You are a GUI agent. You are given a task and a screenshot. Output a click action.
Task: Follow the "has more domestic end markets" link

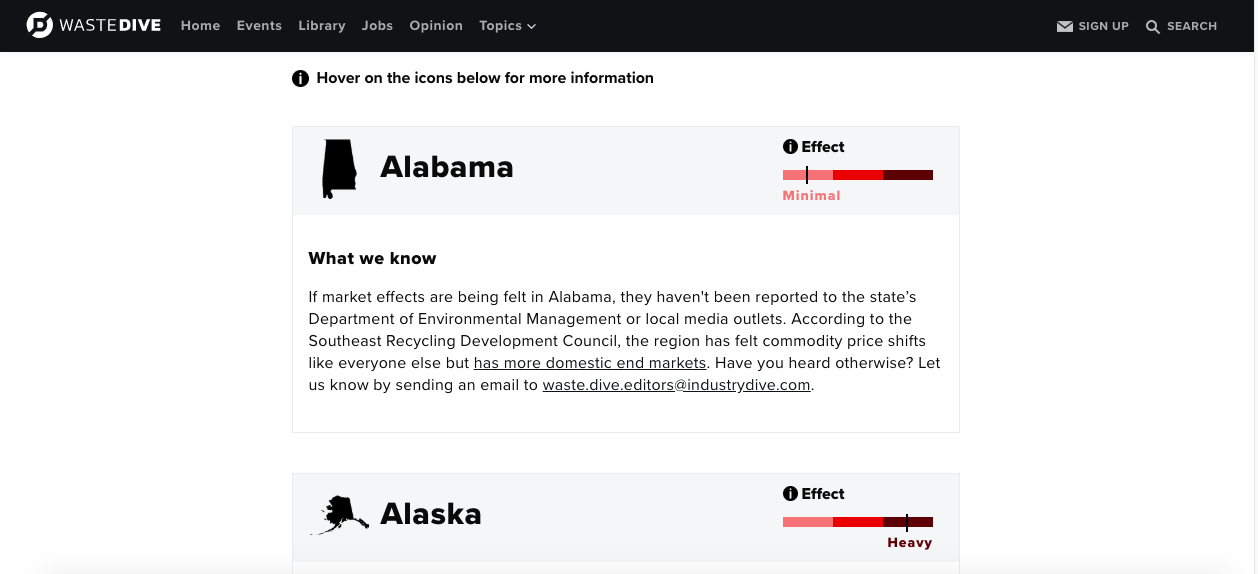pos(590,363)
